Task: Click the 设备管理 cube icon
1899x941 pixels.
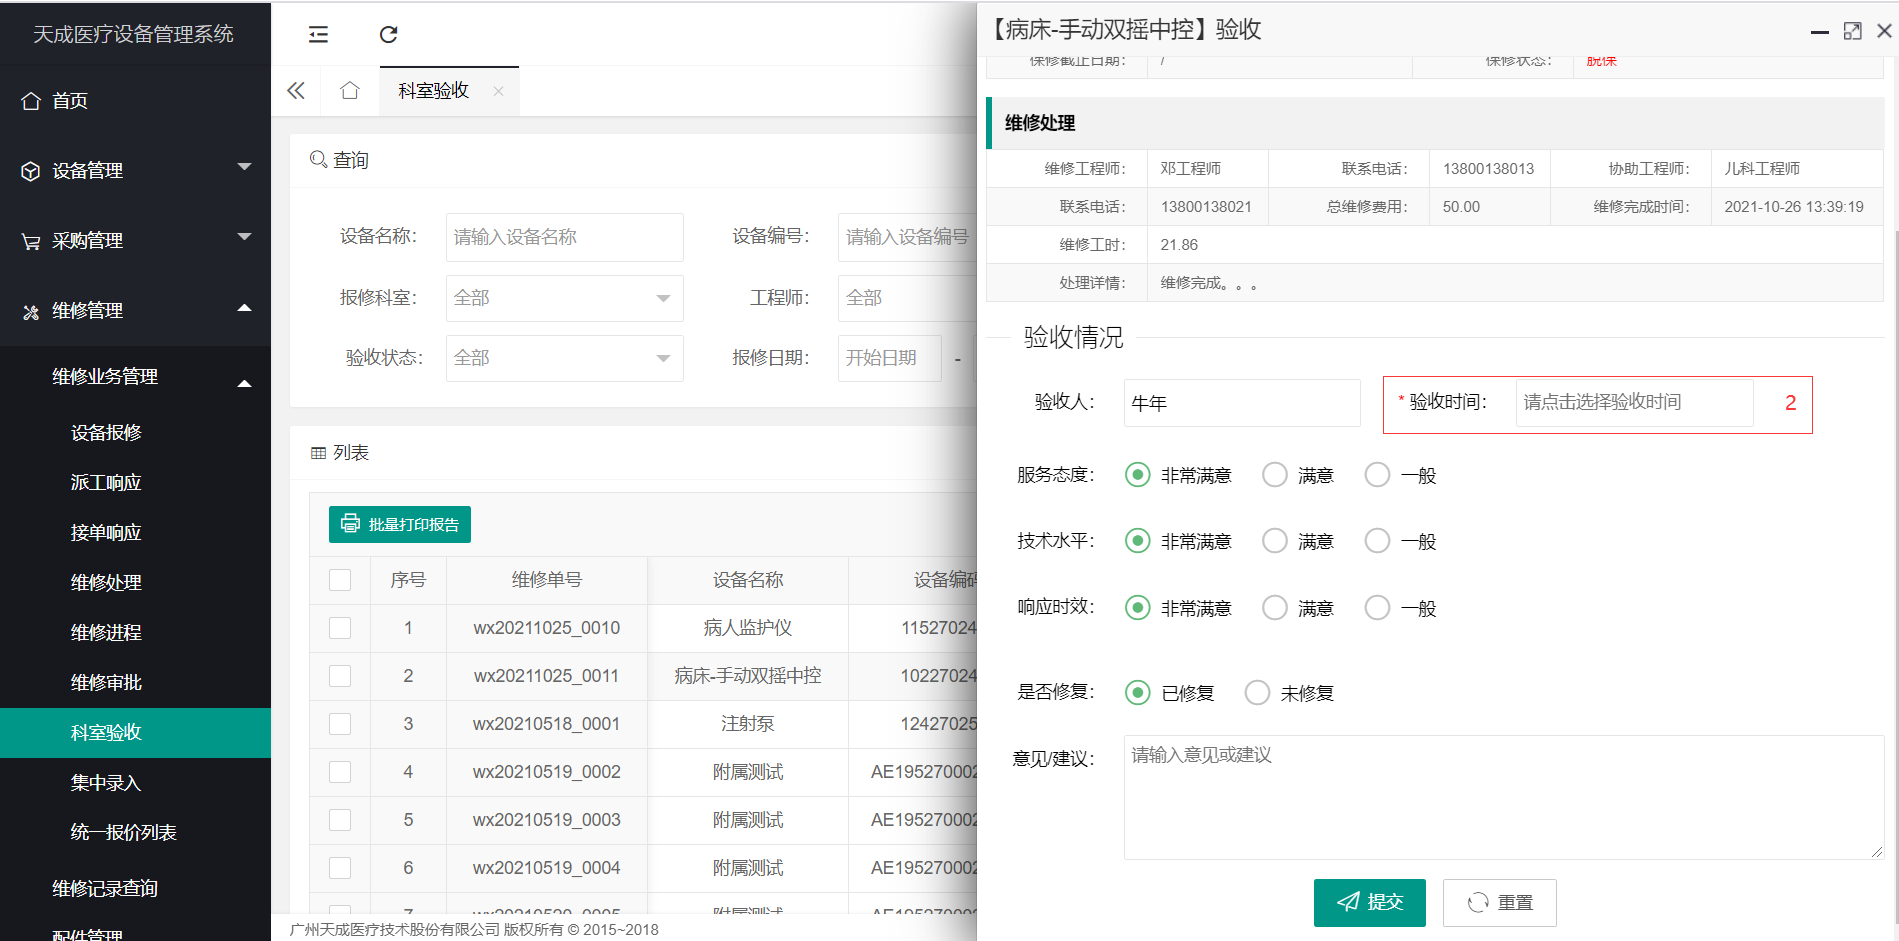Action: (31, 171)
